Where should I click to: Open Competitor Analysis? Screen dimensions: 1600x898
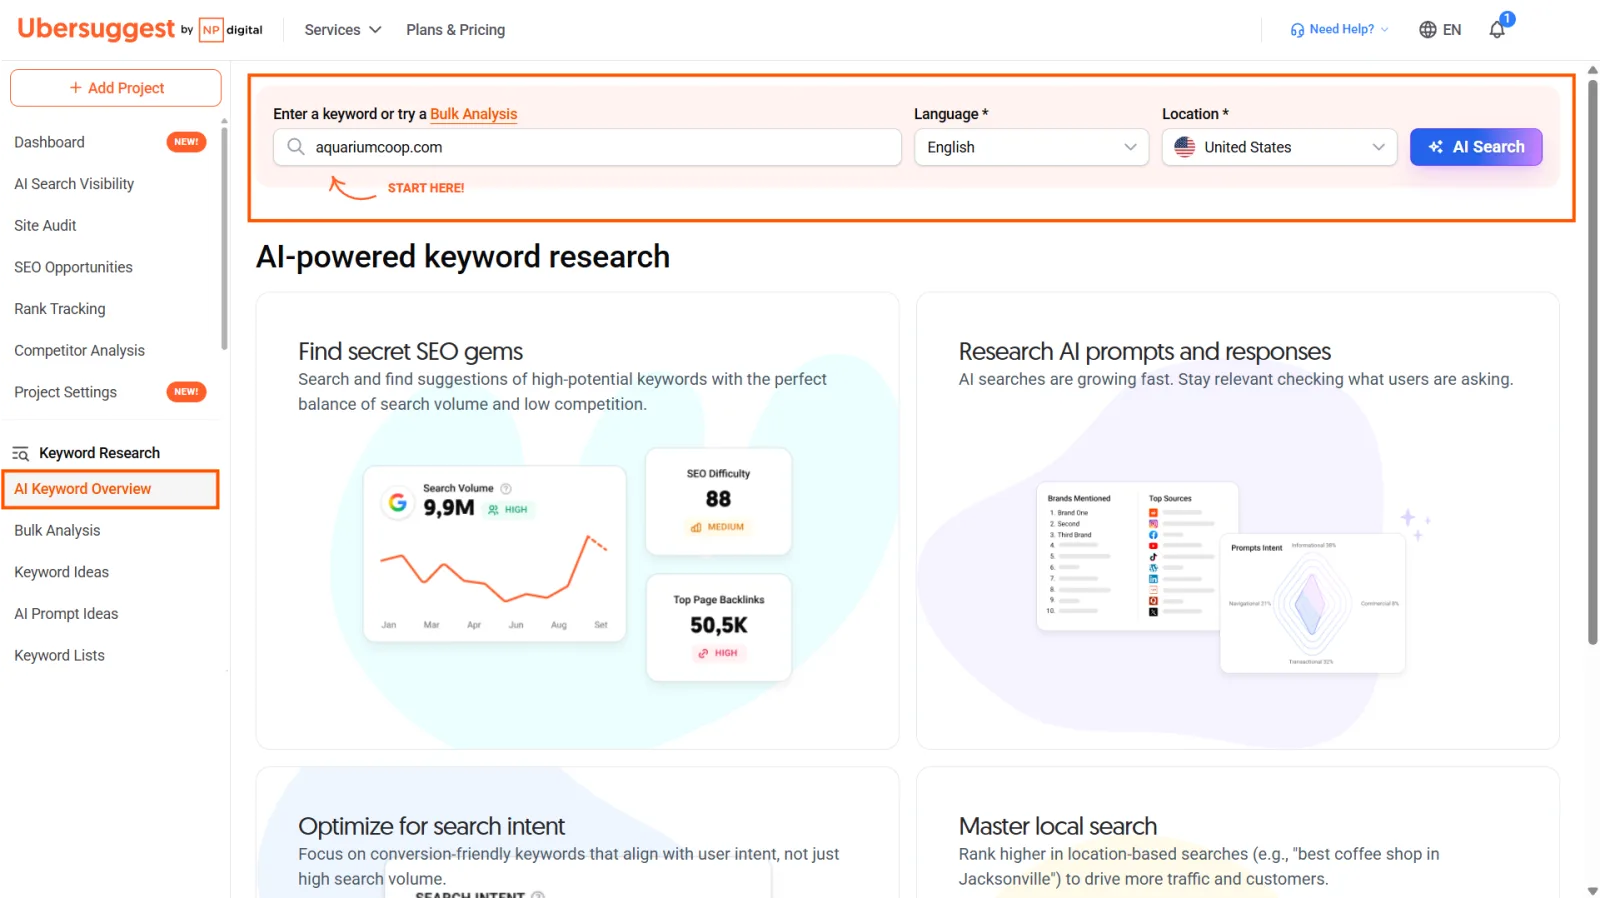[79, 351]
